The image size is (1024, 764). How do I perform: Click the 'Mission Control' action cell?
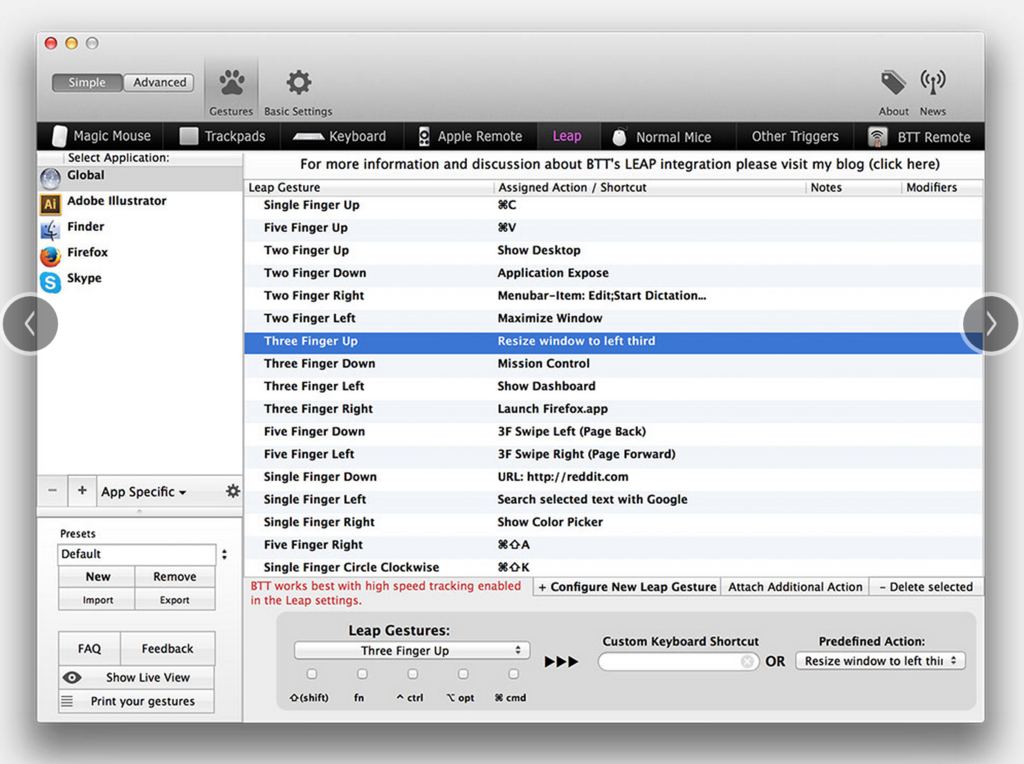[543, 364]
